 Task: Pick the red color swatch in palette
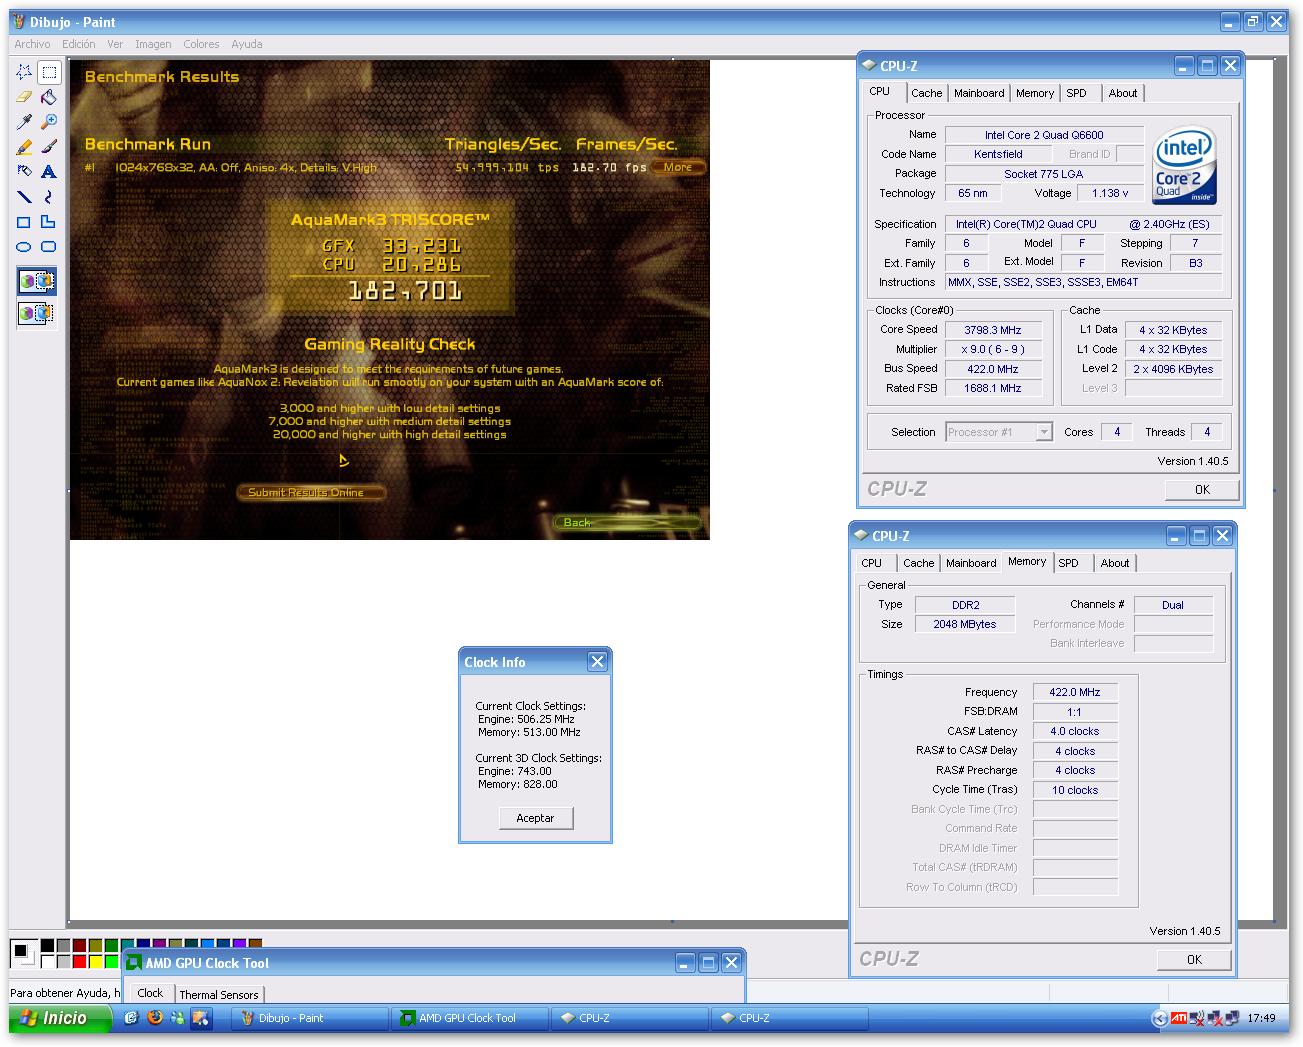(80, 961)
